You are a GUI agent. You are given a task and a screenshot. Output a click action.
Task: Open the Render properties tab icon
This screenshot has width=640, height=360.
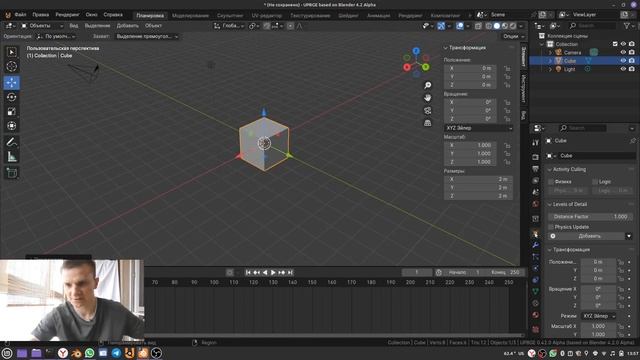coord(536,157)
